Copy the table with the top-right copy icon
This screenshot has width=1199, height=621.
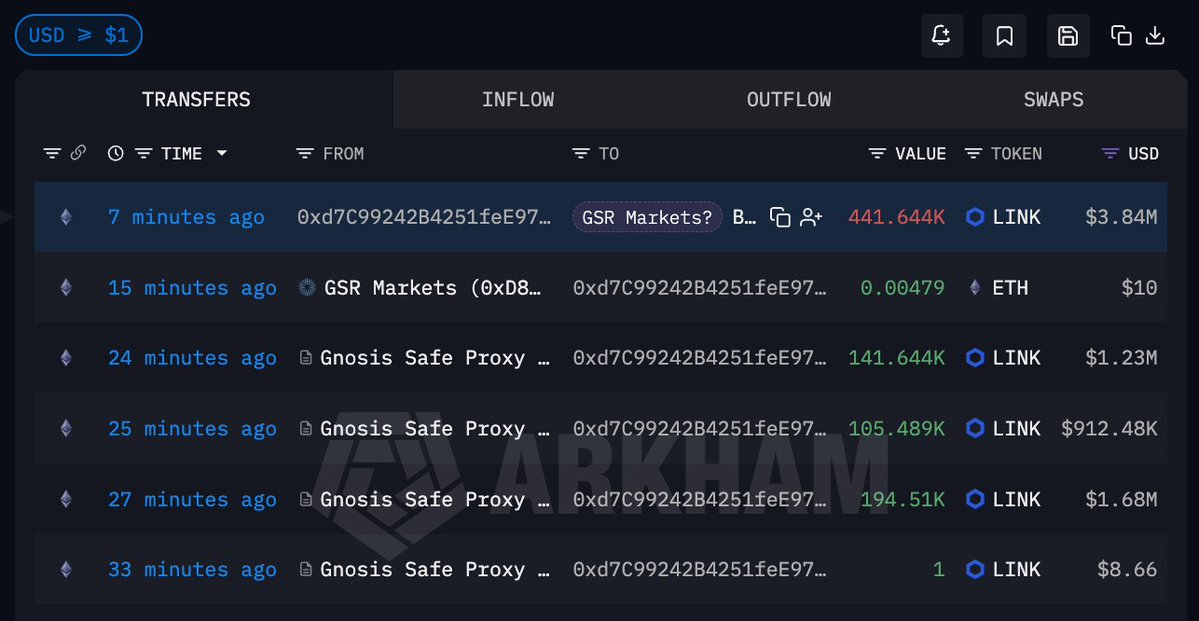pos(1121,35)
